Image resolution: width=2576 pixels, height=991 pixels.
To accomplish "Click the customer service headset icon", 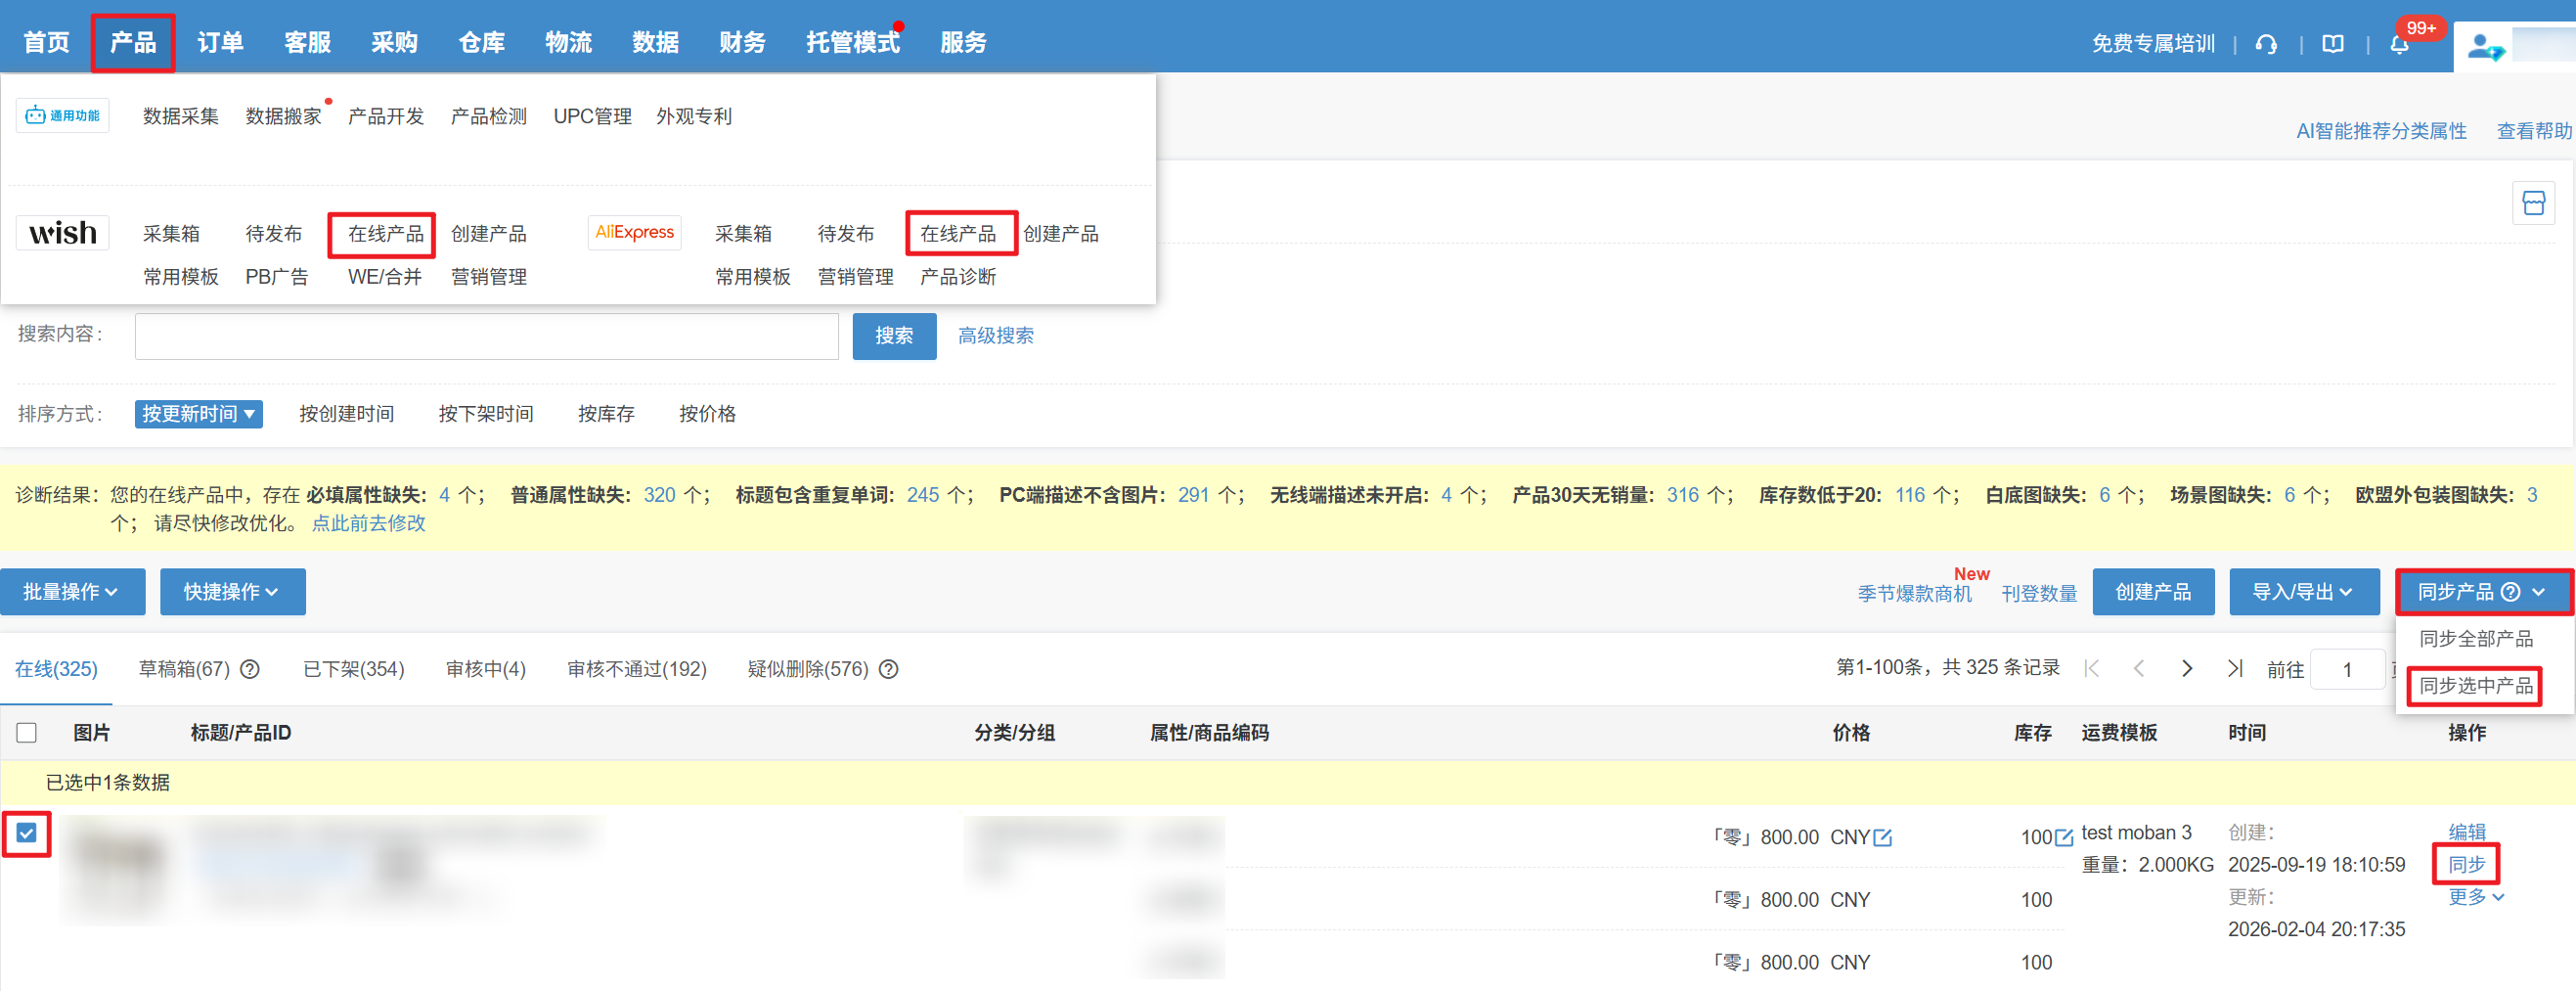I will pyautogui.click(x=2266, y=44).
